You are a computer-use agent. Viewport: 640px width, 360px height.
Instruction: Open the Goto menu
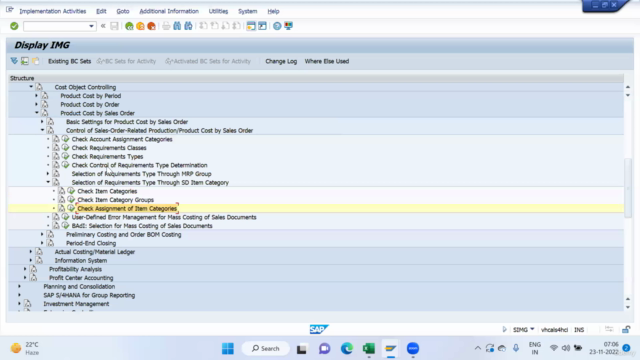(x=123, y=11)
